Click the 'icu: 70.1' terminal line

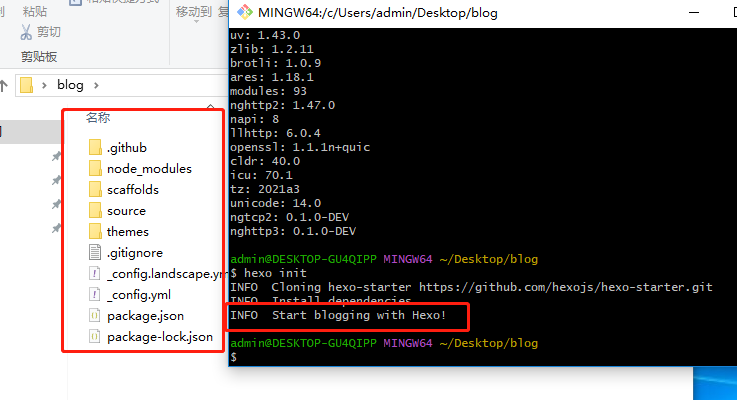point(261,175)
